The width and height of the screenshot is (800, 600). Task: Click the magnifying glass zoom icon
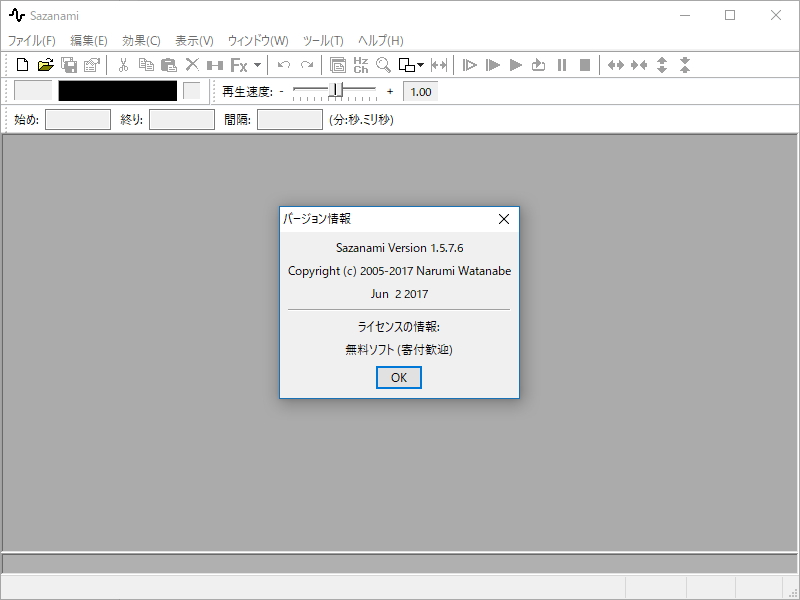pos(383,65)
